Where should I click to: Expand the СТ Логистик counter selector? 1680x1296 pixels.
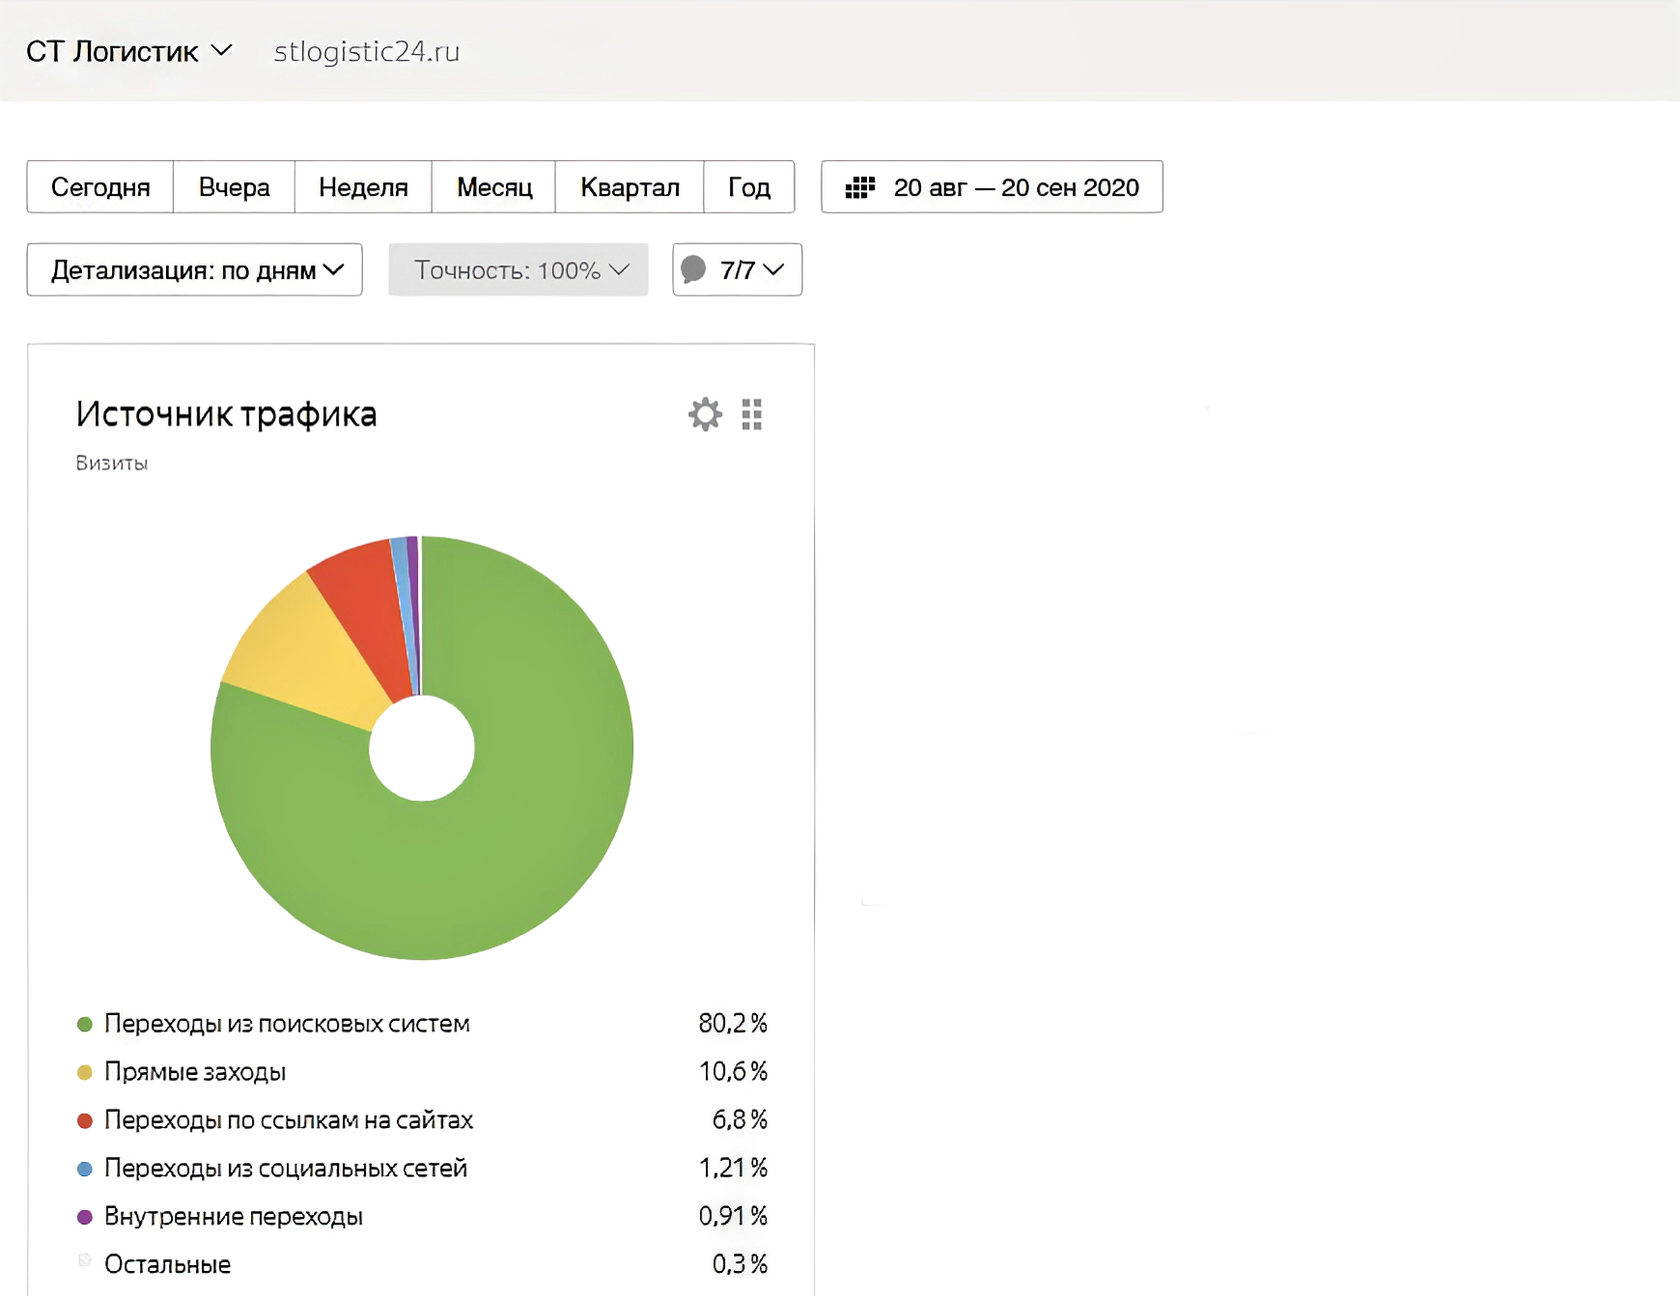click(129, 51)
